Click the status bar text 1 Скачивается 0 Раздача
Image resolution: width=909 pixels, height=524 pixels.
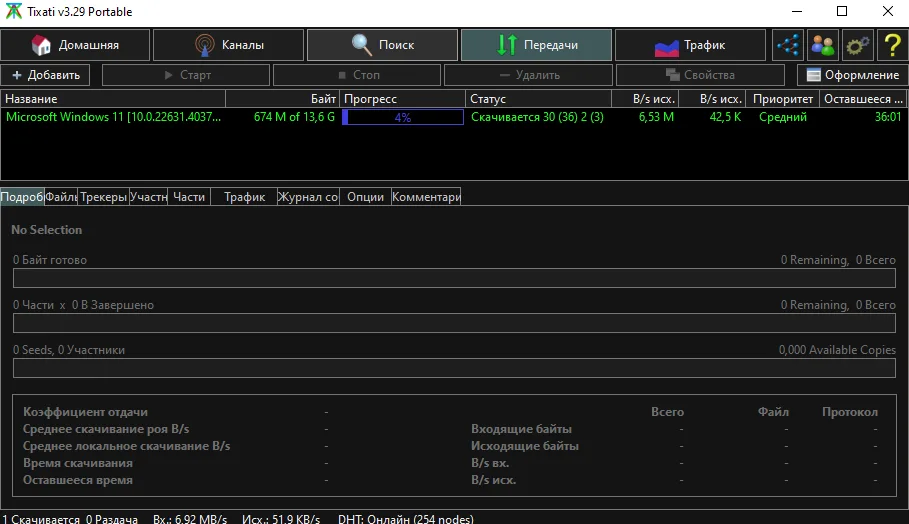71,519
